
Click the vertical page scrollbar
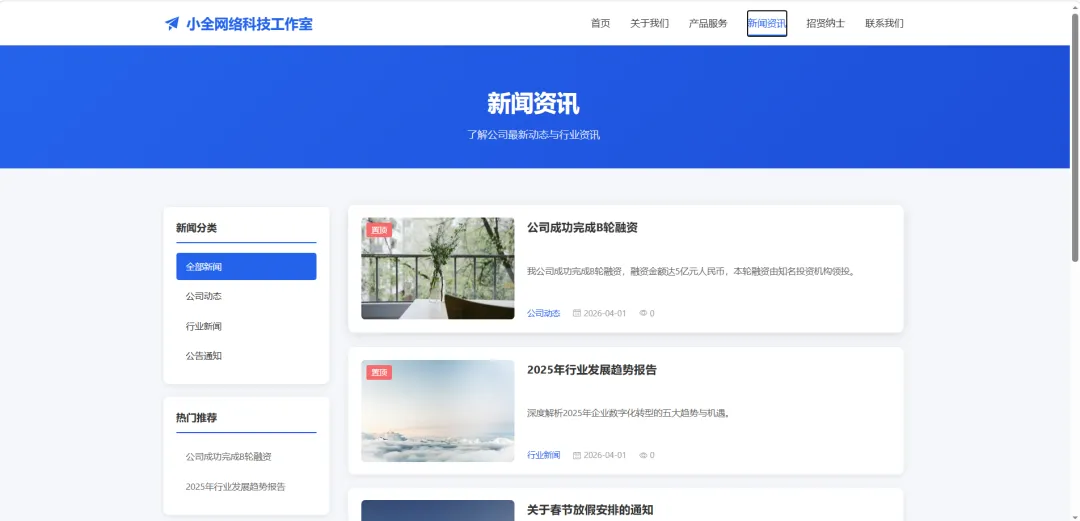pyautogui.click(x=1074, y=138)
